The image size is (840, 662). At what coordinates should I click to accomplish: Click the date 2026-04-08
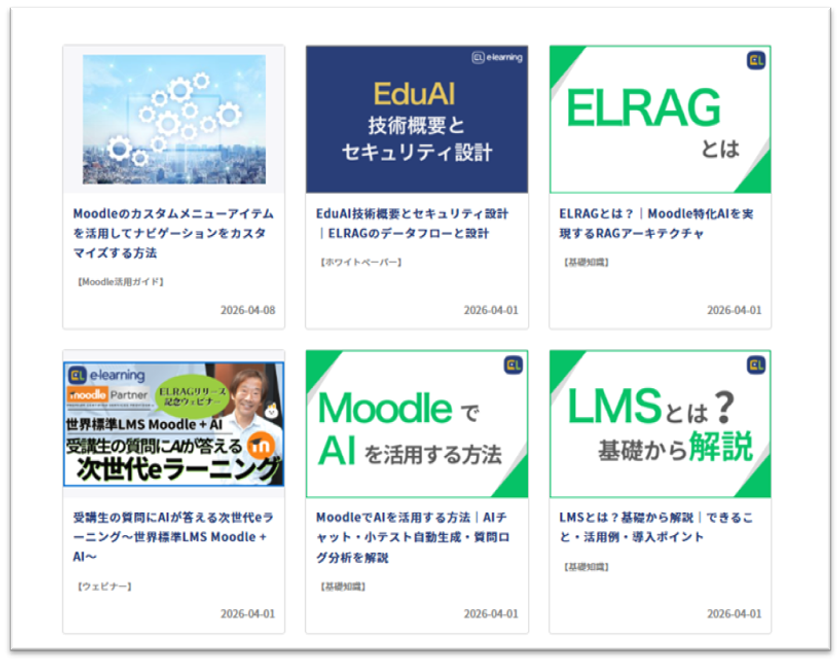pos(248,310)
